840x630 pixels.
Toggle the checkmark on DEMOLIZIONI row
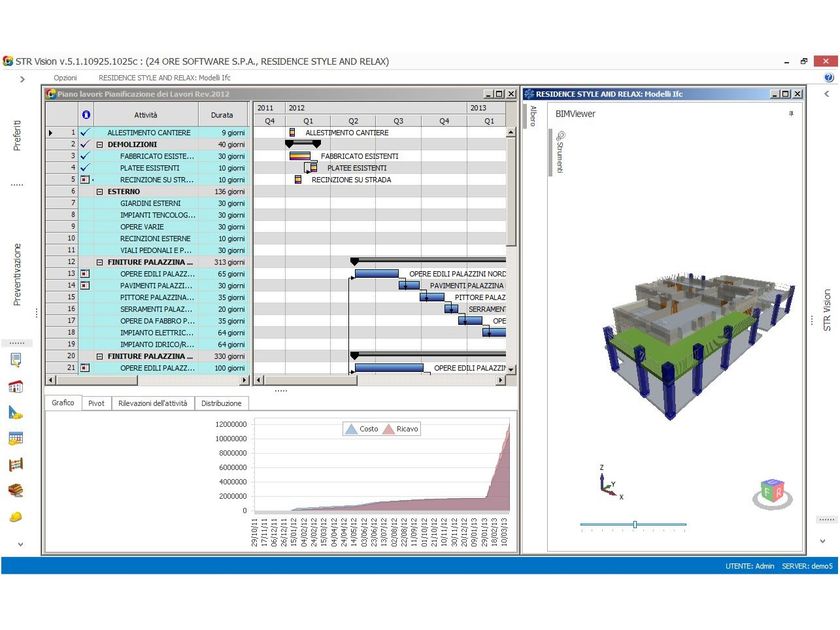[85, 144]
